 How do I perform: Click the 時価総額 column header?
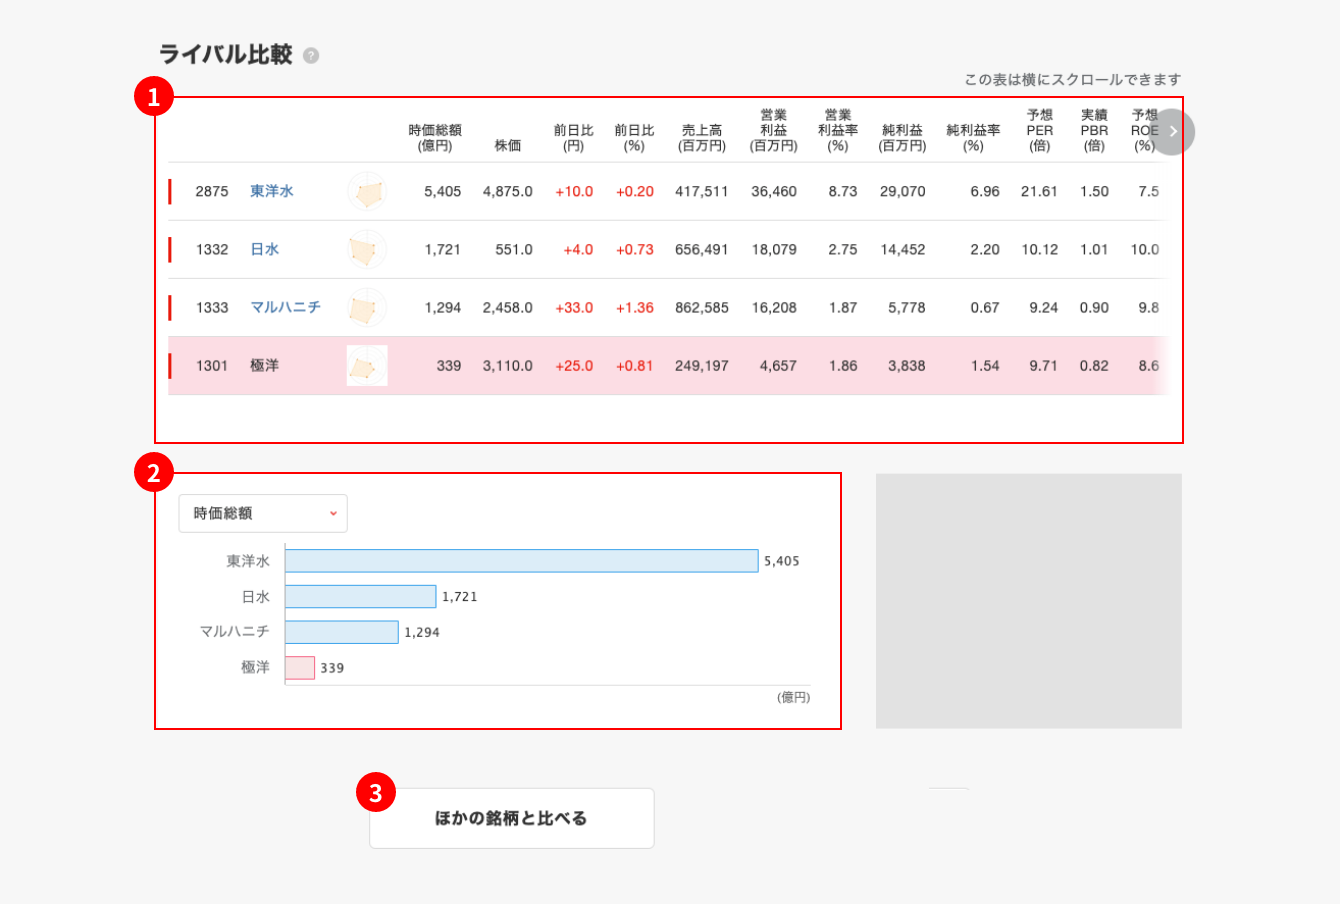pyautogui.click(x=435, y=138)
